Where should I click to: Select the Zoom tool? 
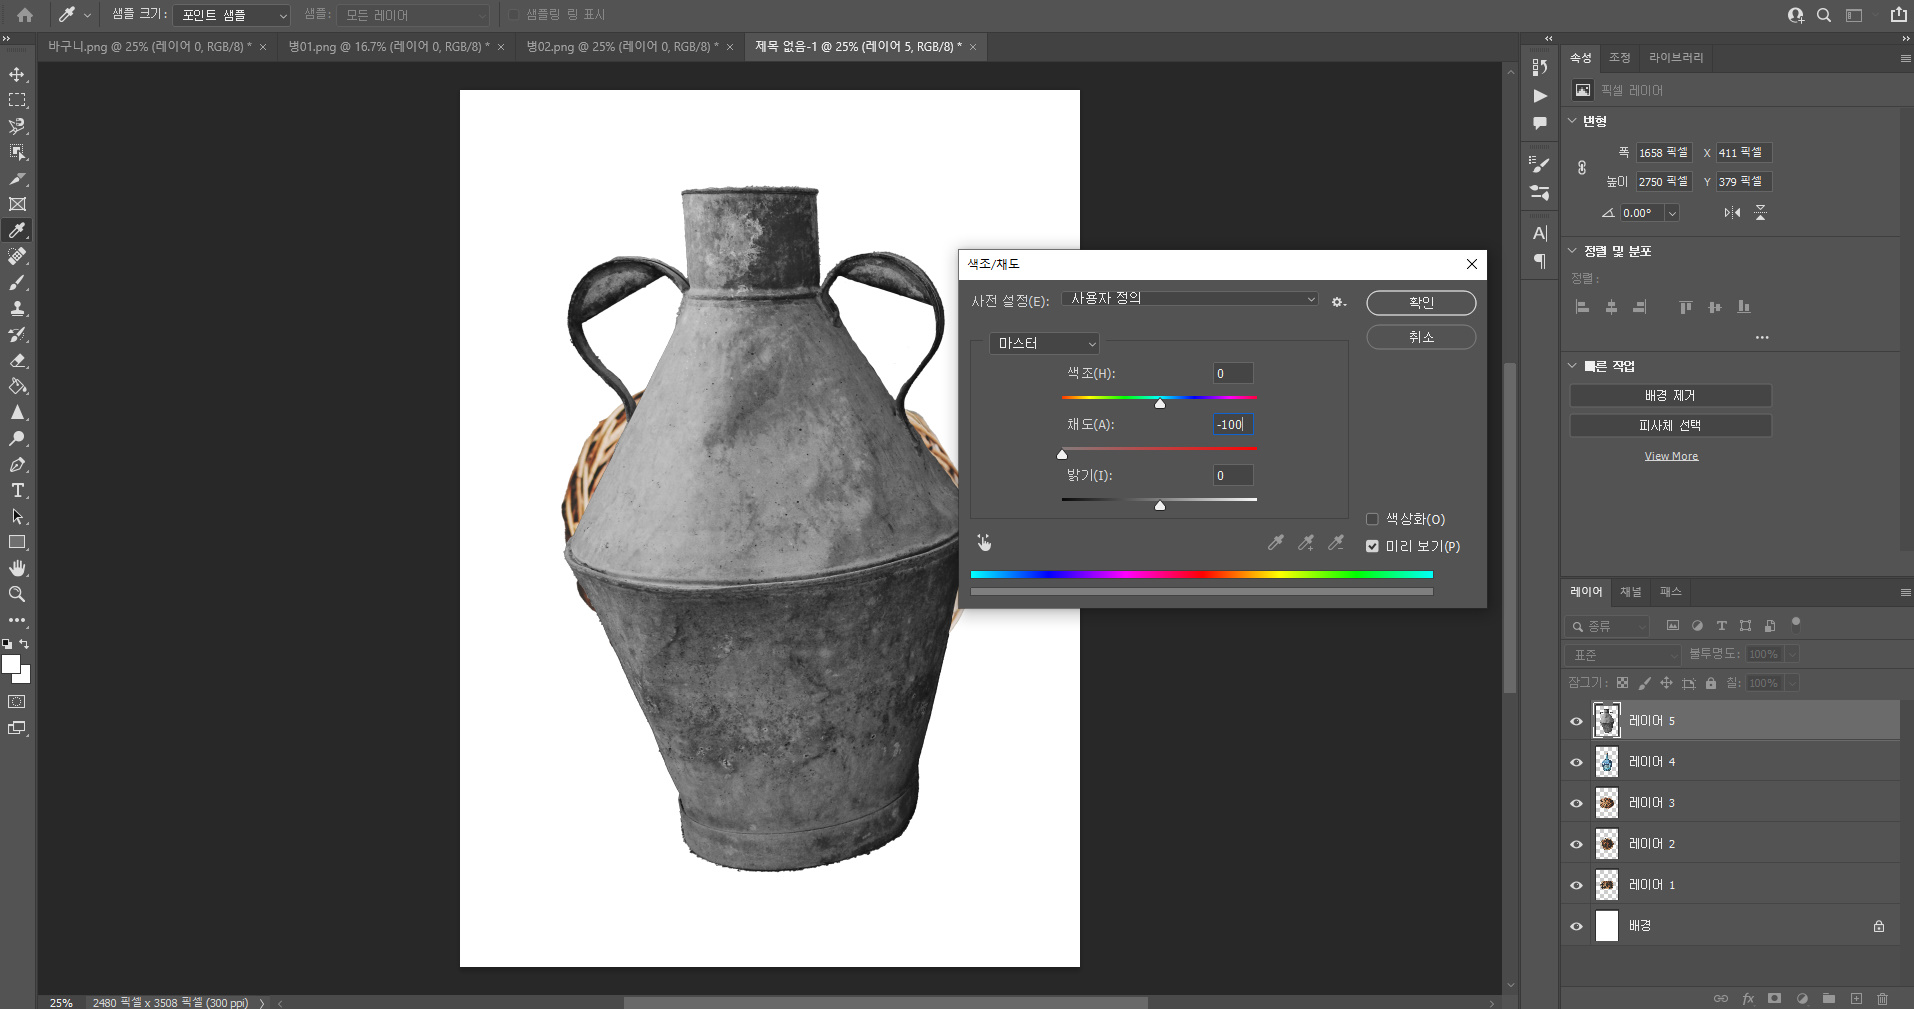(x=17, y=595)
